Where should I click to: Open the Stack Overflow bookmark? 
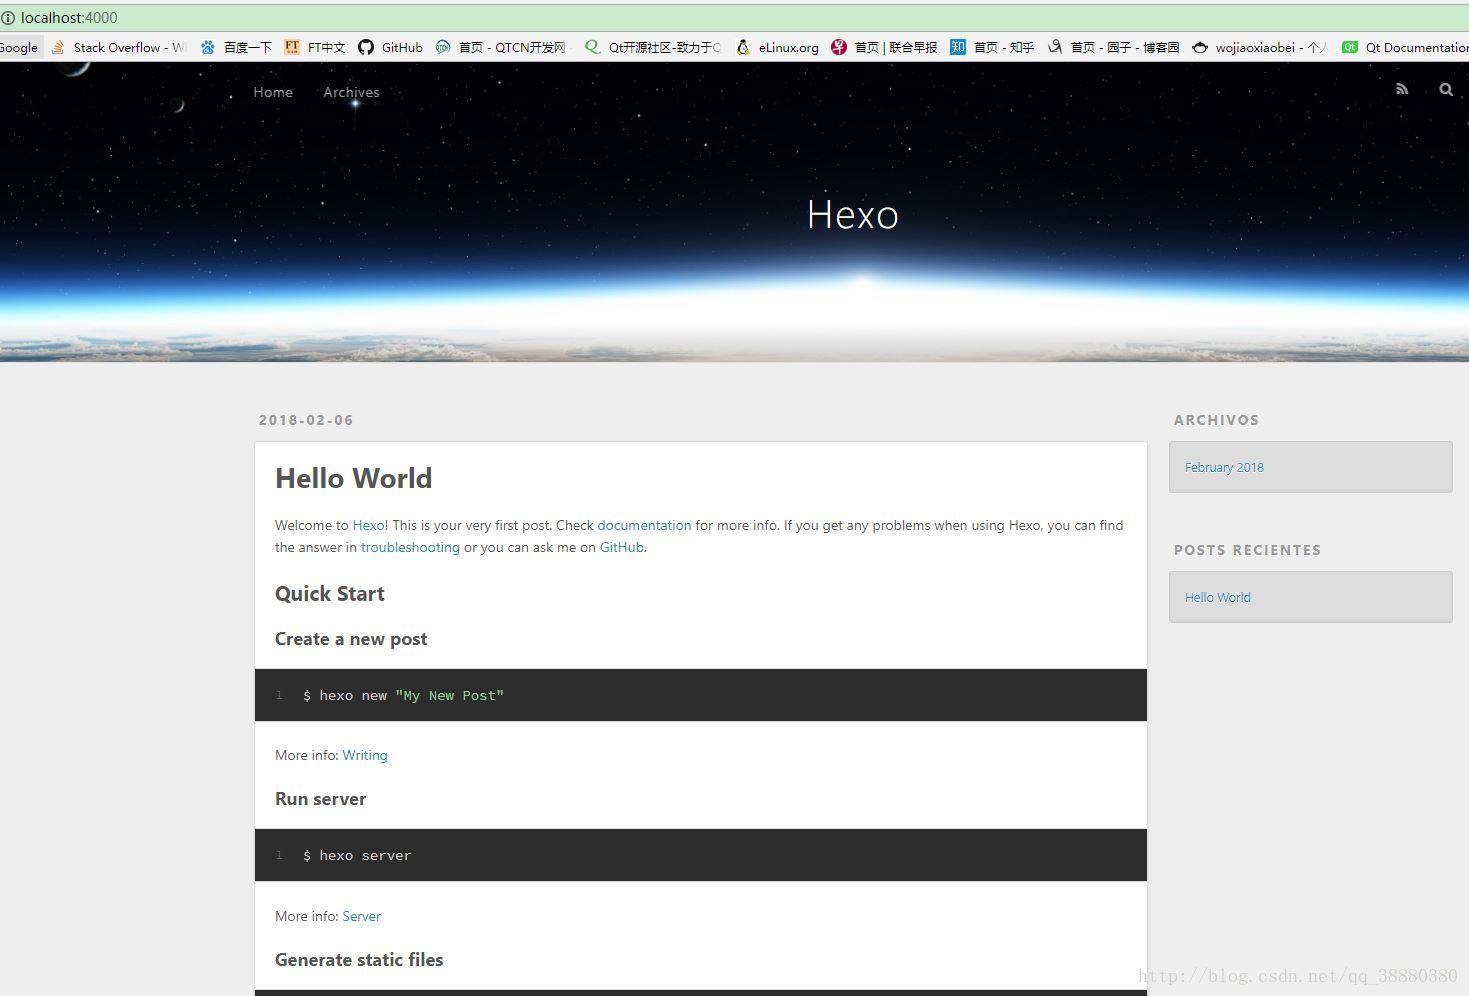tap(119, 47)
